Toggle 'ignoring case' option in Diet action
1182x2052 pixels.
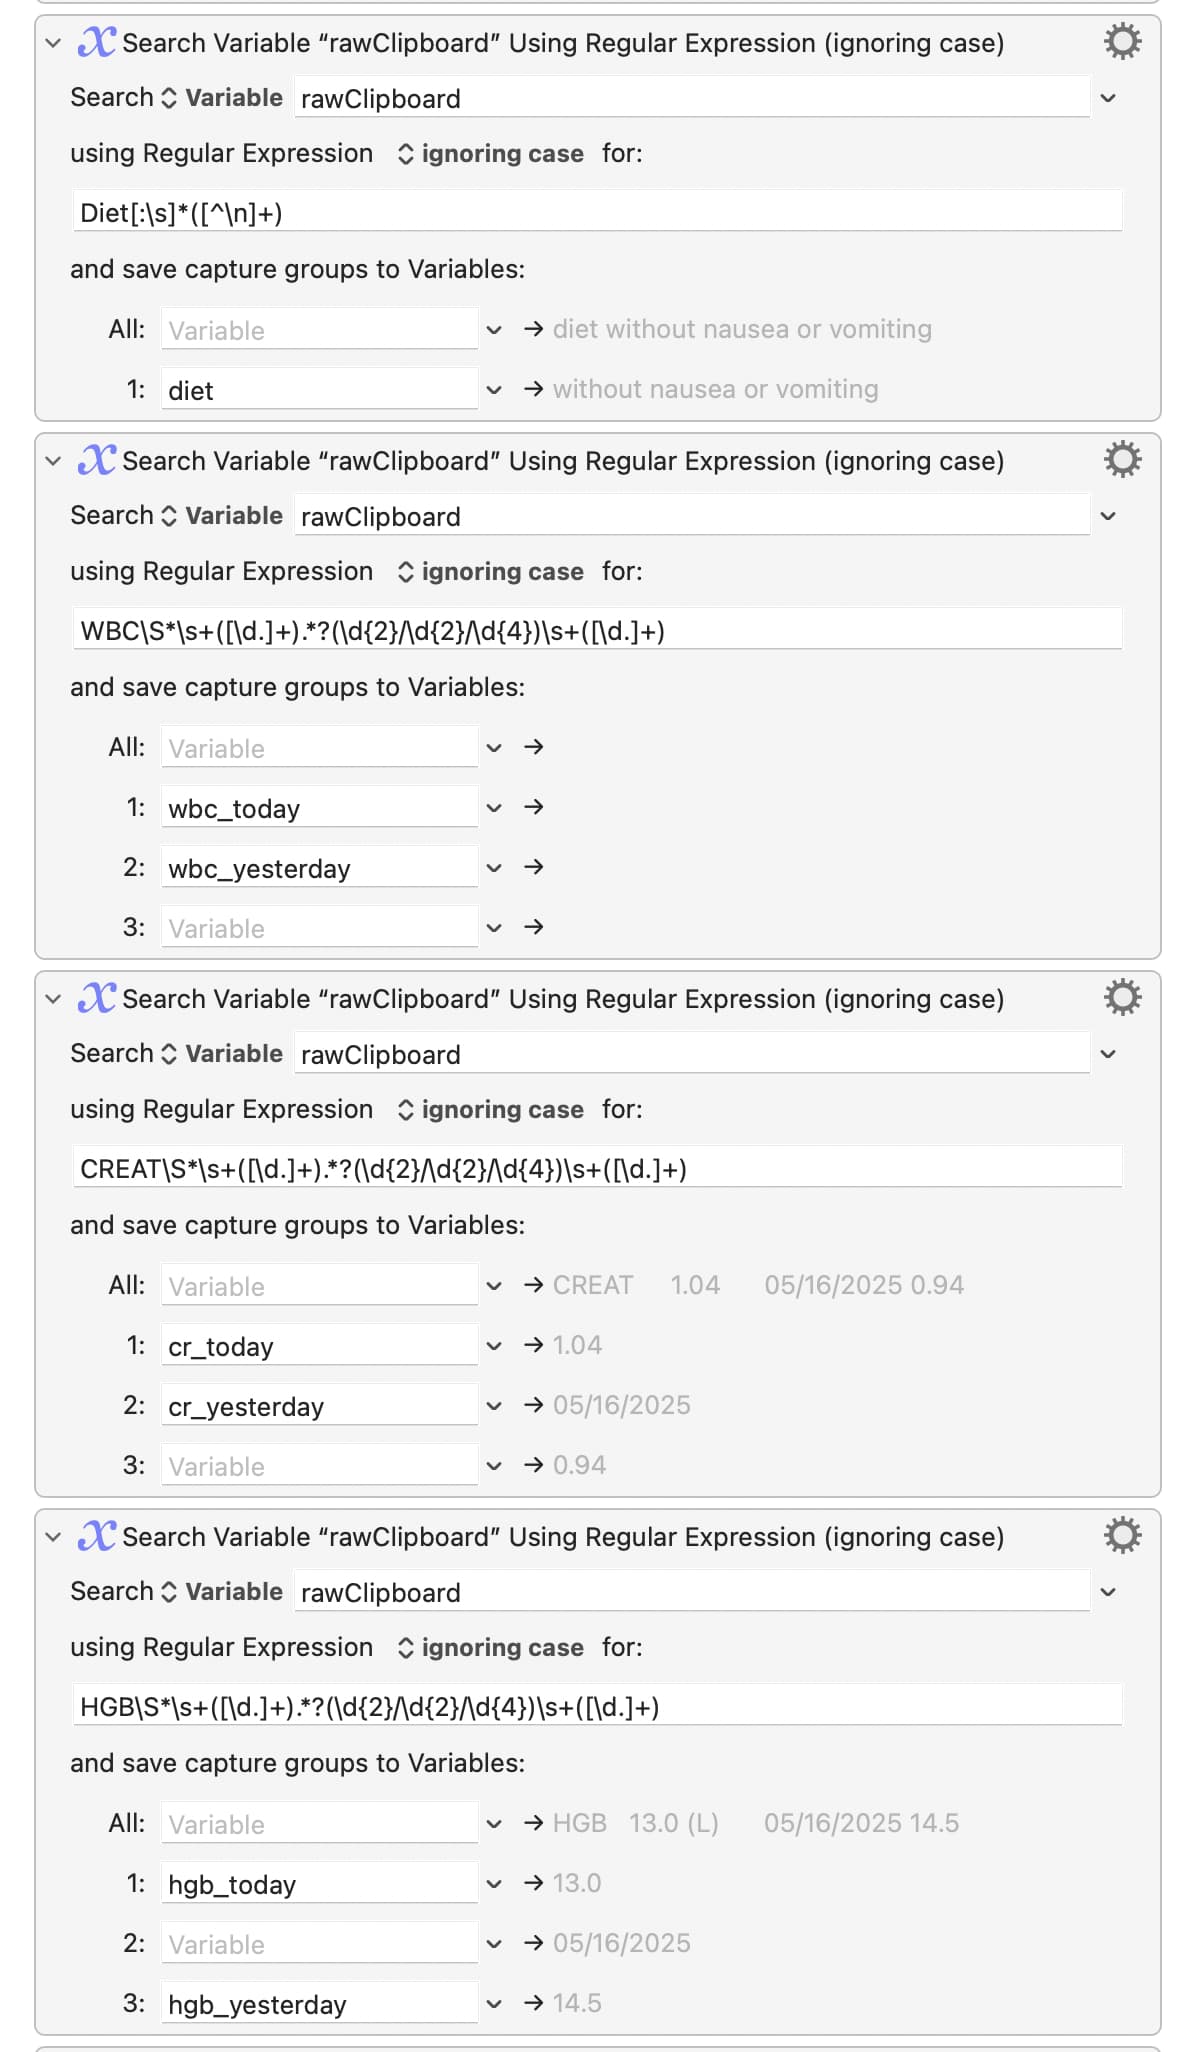[x=491, y=154]
